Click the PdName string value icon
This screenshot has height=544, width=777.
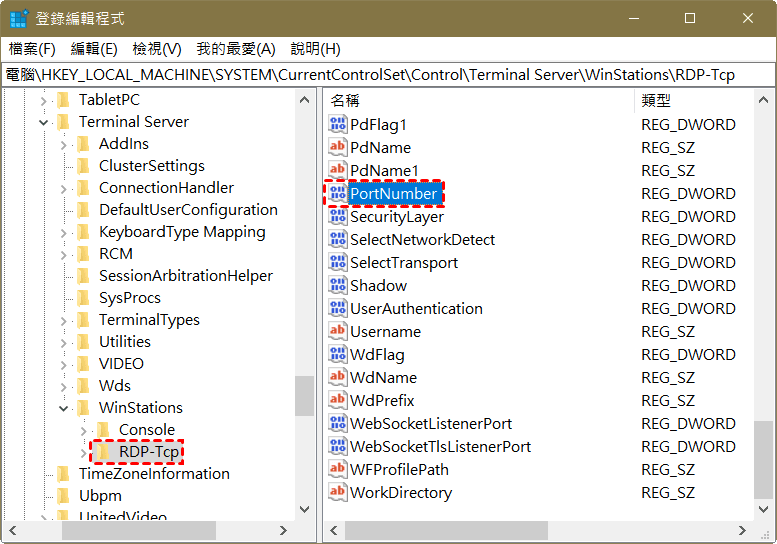337,147
